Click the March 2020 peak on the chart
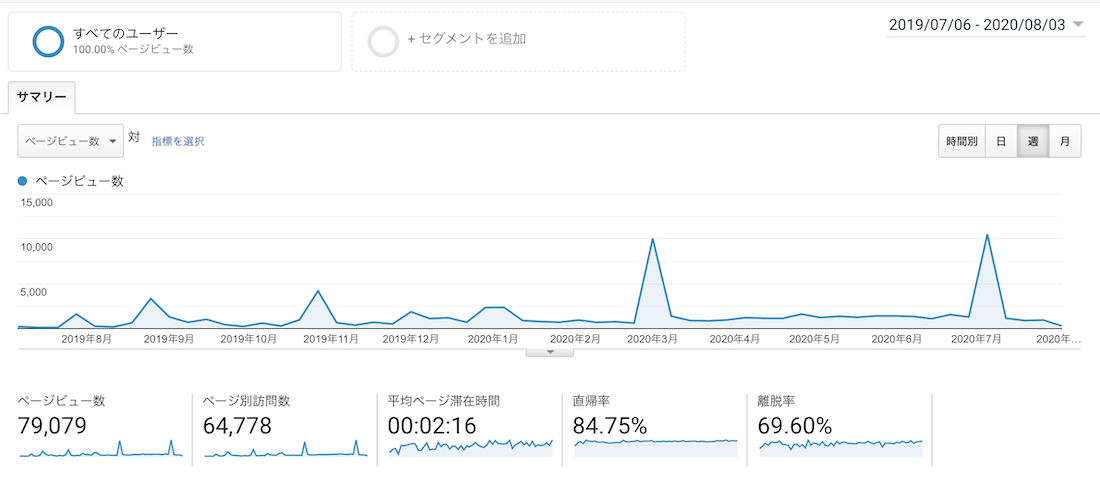 [x=652, y=240]
